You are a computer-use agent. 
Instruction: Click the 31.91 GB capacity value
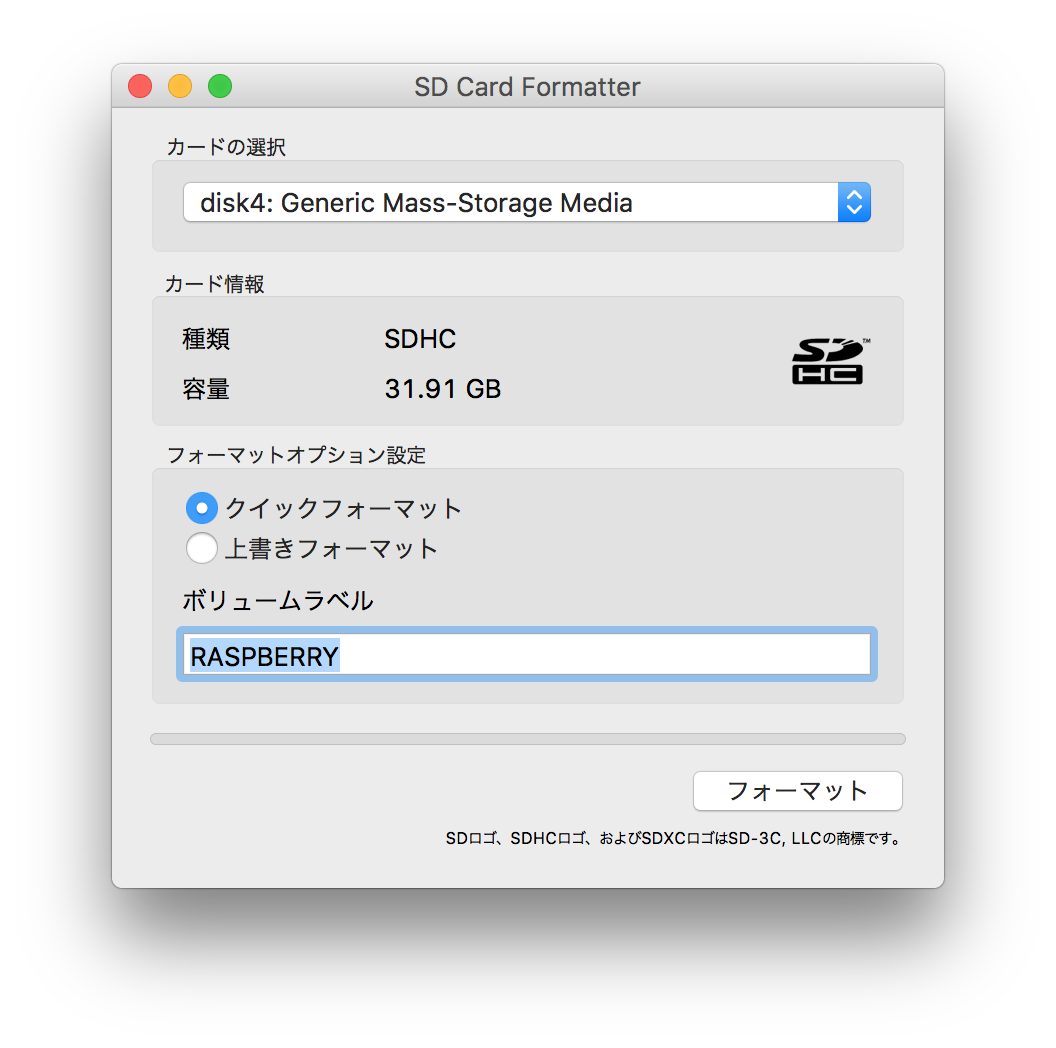tap(442, 389)
